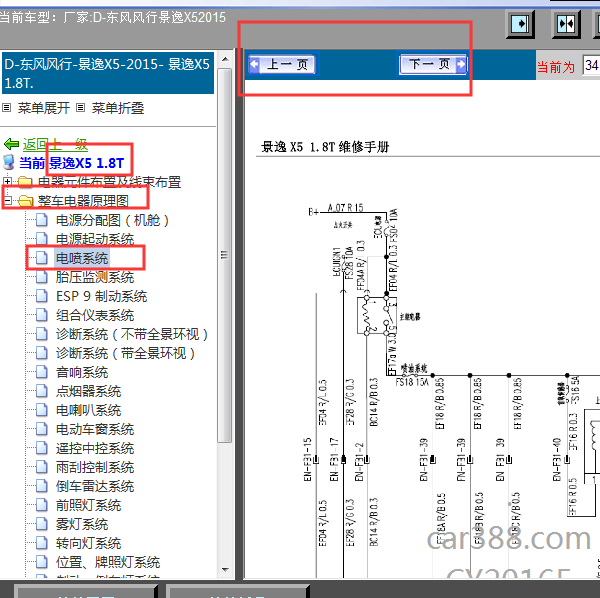Click the previous page button 上一页
600x598 pixels.
point(282,64)
